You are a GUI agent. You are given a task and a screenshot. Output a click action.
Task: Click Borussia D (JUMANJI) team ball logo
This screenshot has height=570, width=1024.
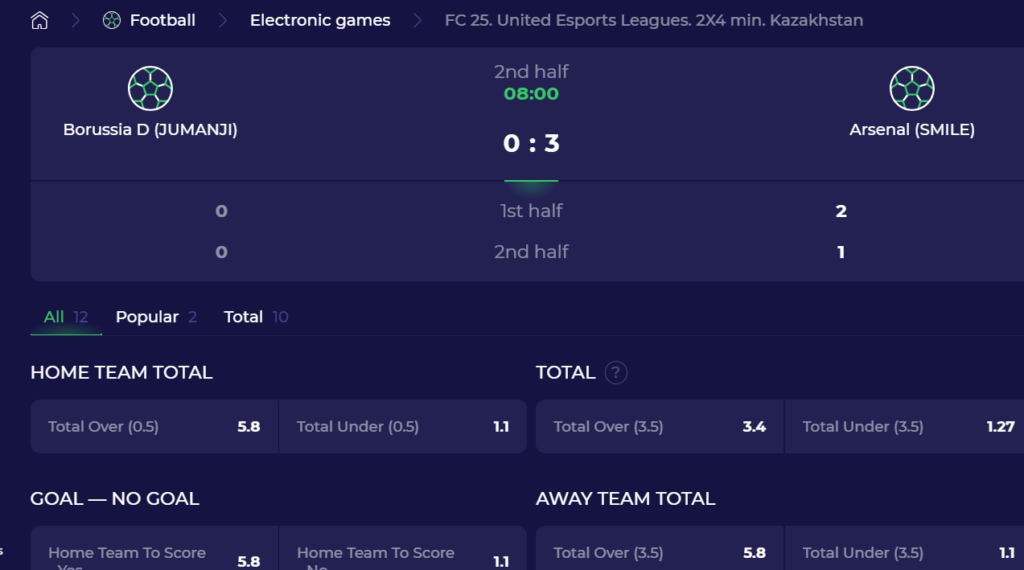[x=150, y=88]
